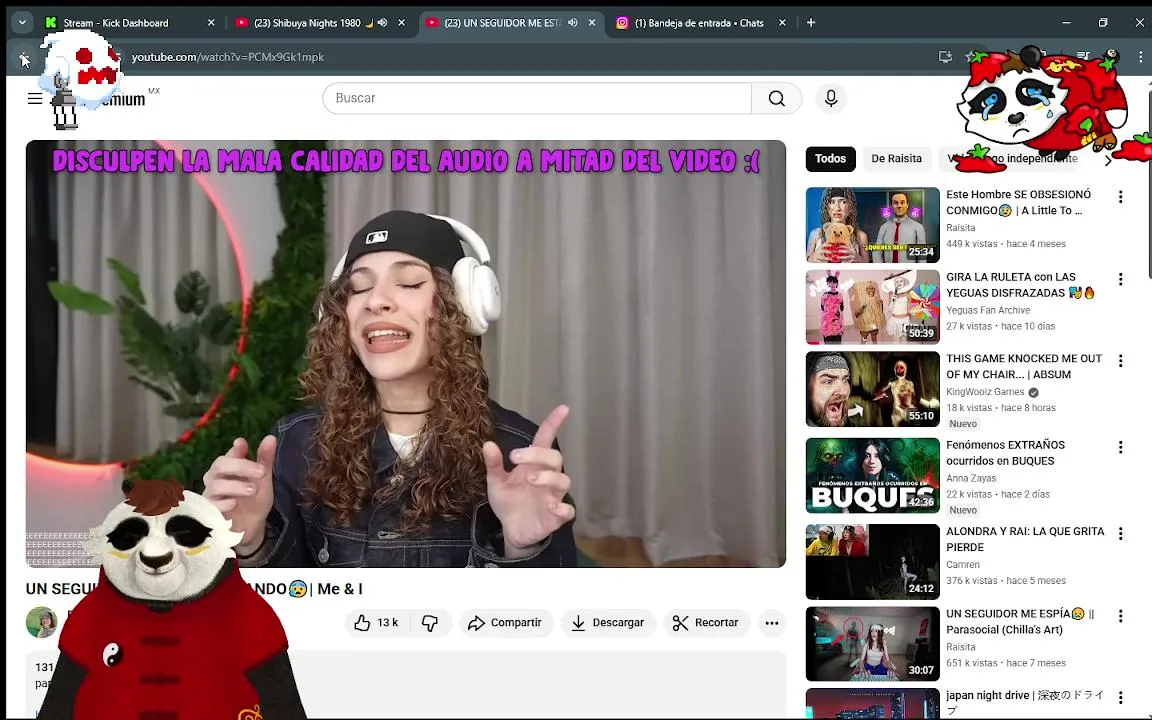Open 'ALONDRA Y RAI' thumbnail 24:12

click(x=873, y=562)
